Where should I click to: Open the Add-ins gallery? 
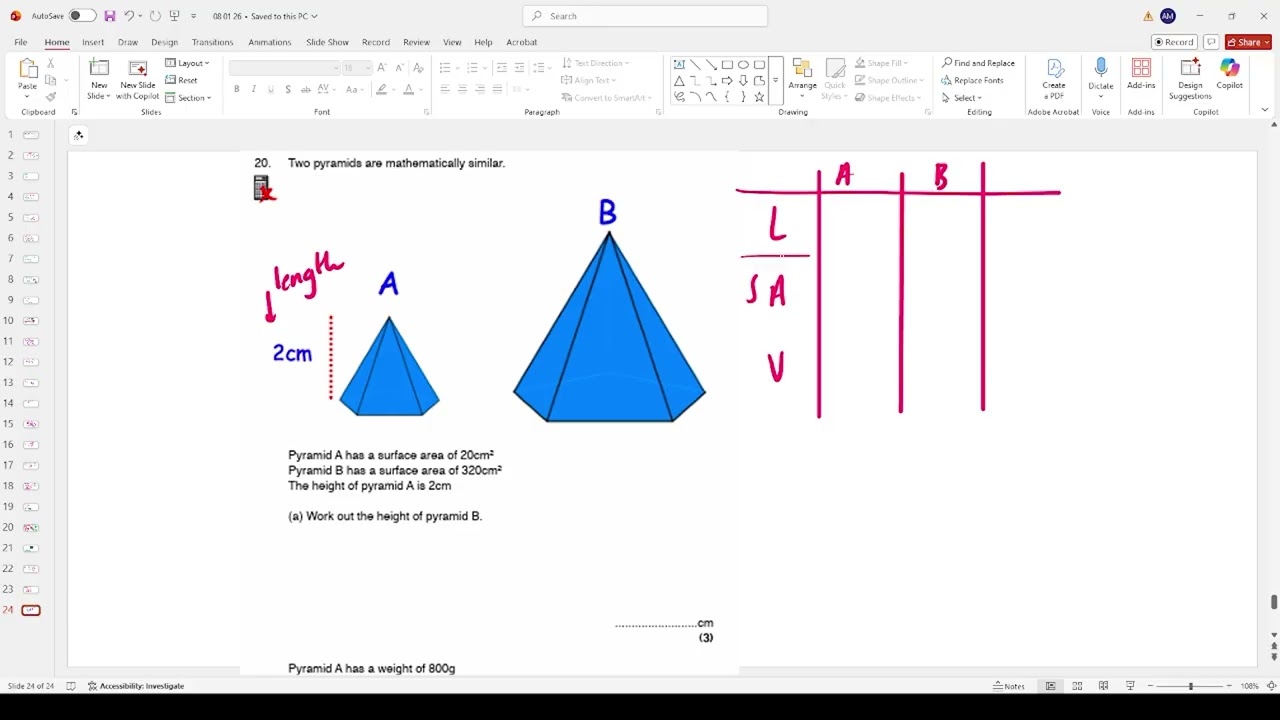[x=1141, y=75]
